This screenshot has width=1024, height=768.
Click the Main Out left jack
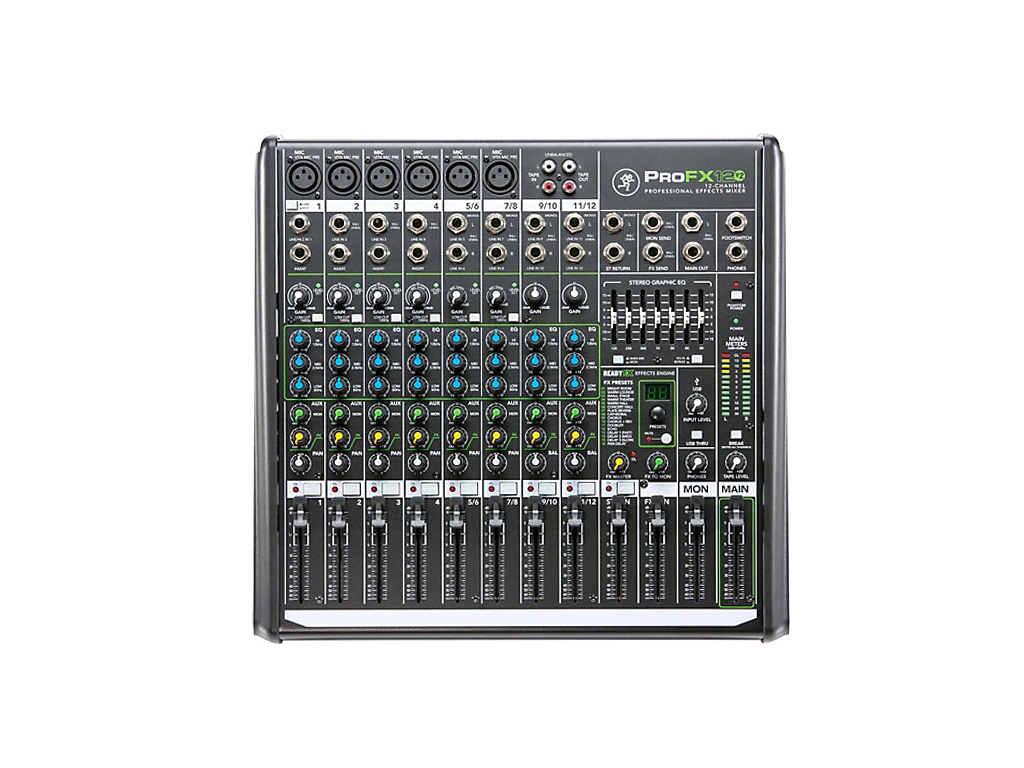tap(691, 223)
